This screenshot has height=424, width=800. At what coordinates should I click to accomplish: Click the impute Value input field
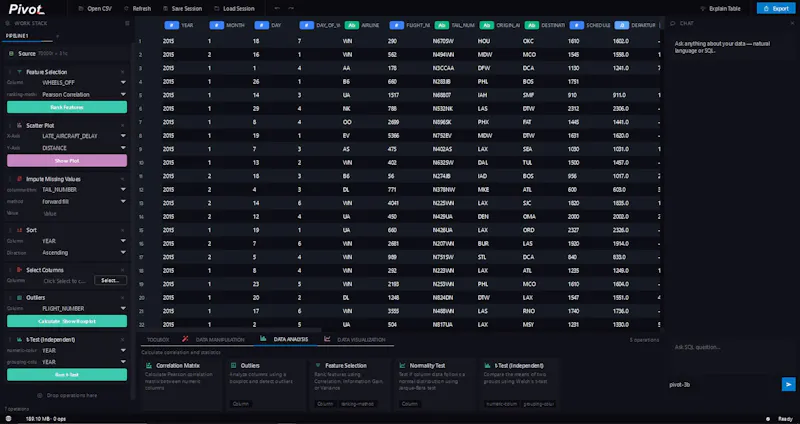tap(84, 214)
